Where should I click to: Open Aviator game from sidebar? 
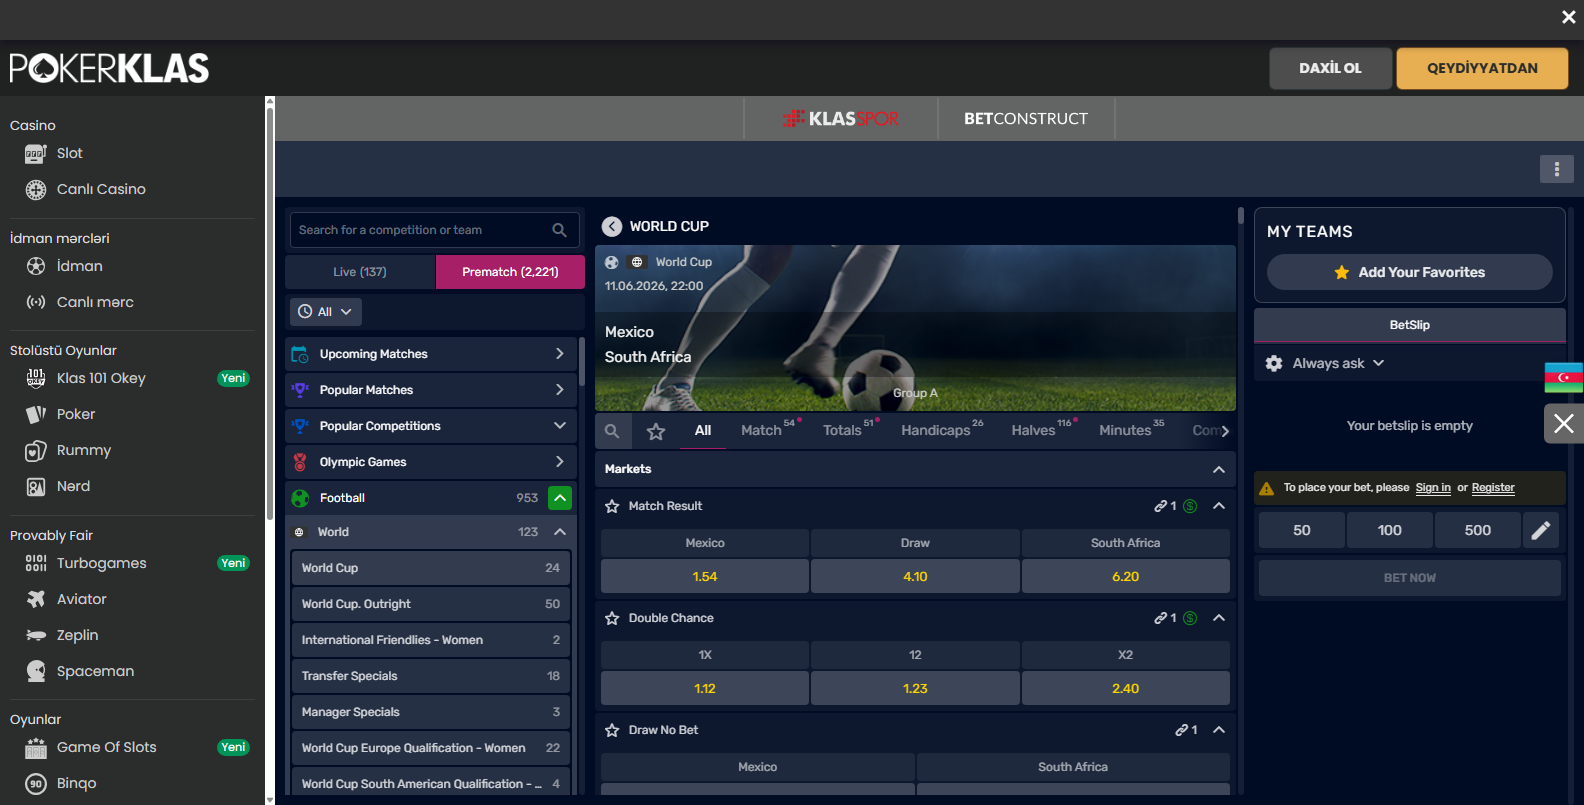coord(81,599)
